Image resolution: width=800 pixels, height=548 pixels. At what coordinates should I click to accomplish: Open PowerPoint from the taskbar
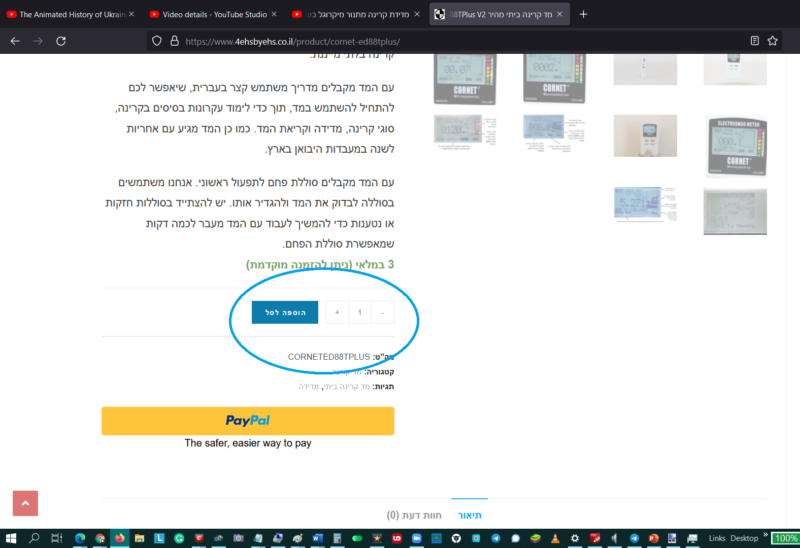(653, 538)
